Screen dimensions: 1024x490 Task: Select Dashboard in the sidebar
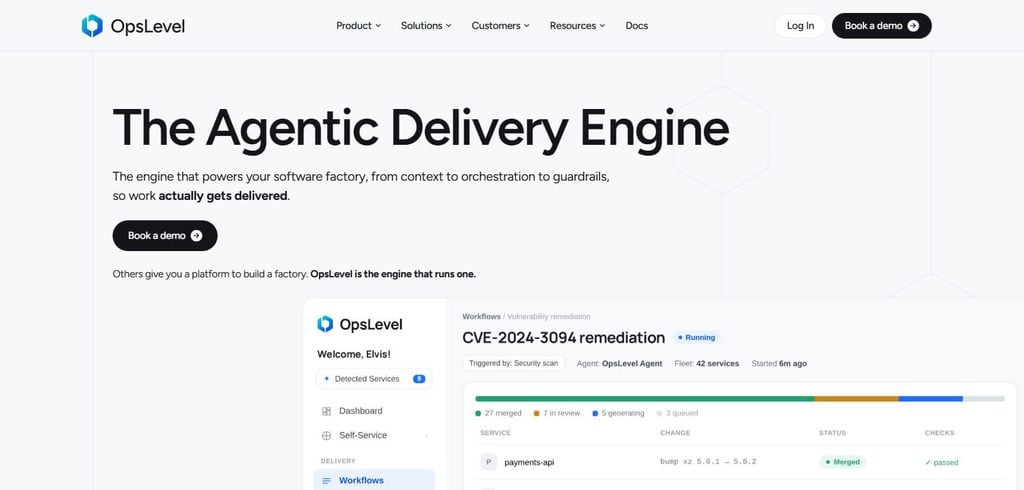point(374,411)
